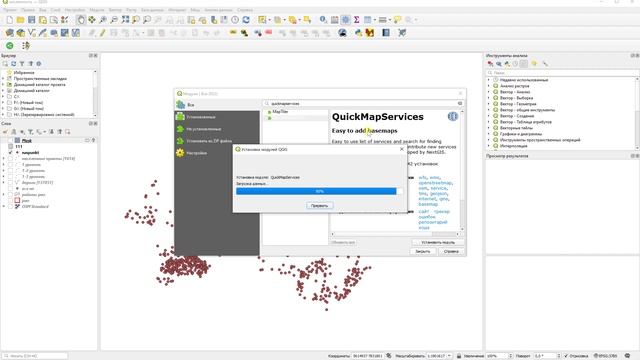Expand 'Вектор - Геометрия' toolbox group
Viewport: 640px width, 360px height.
(489, 104)
